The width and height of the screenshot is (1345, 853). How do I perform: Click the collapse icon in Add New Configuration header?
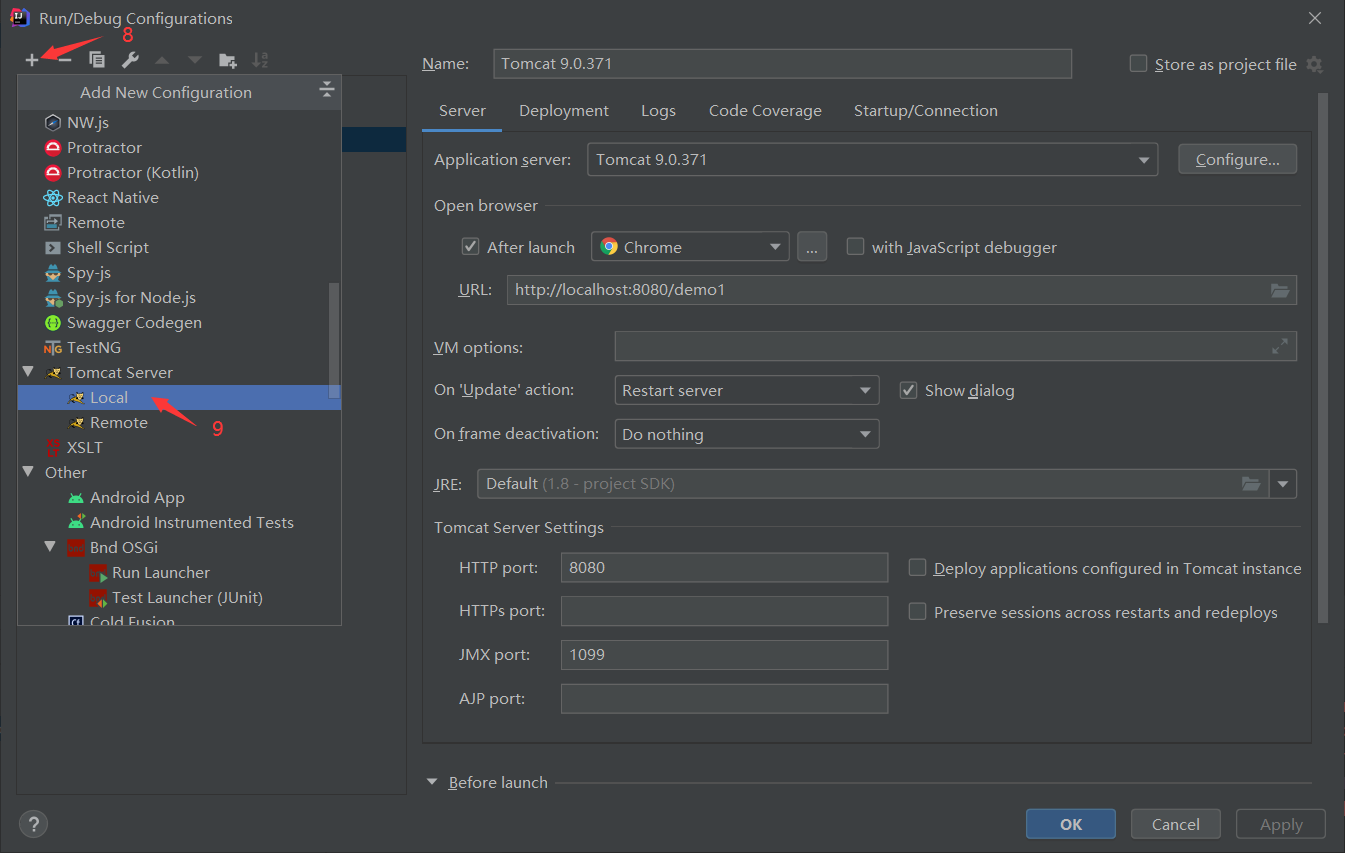(327, 91)
